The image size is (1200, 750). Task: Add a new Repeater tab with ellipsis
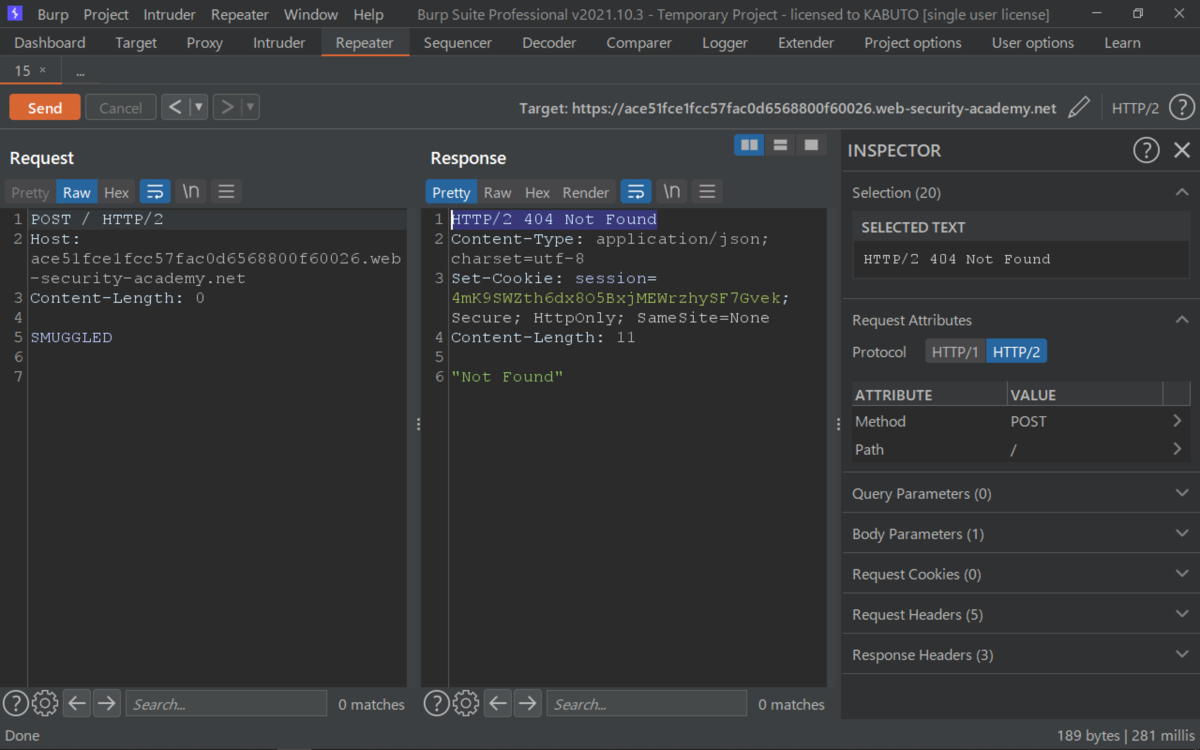[80, 71]
